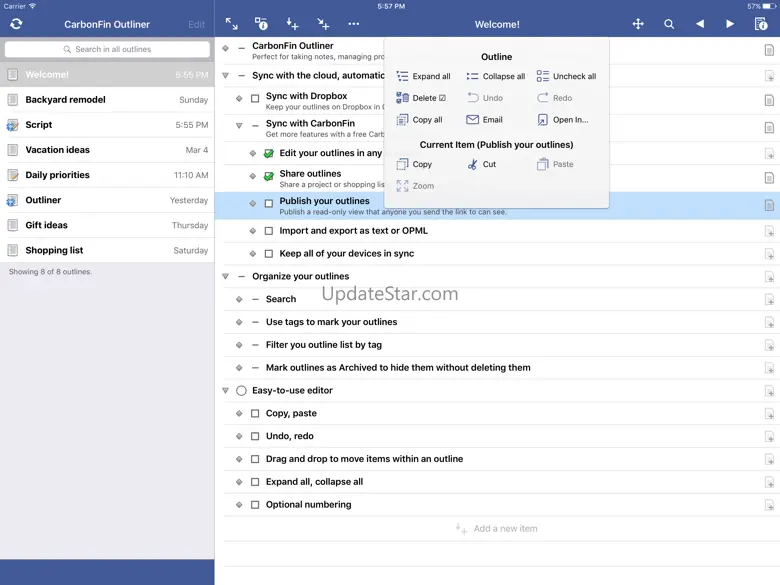Go to previous with left arrow
780x585 pixels.
[699, 24]
